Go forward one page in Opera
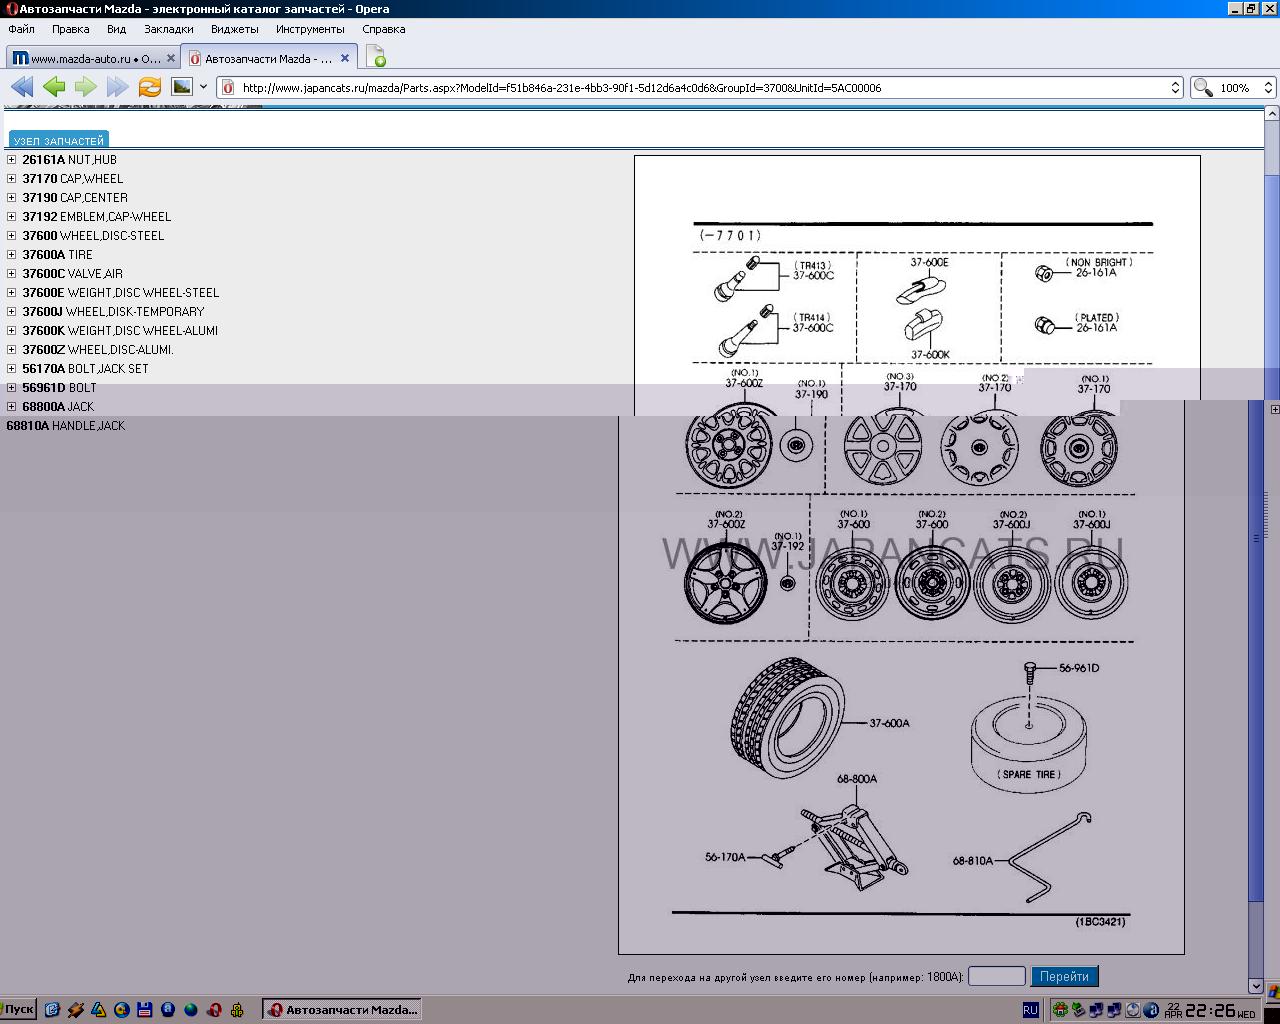The image size is (1280, 1024). click(86, 87)
